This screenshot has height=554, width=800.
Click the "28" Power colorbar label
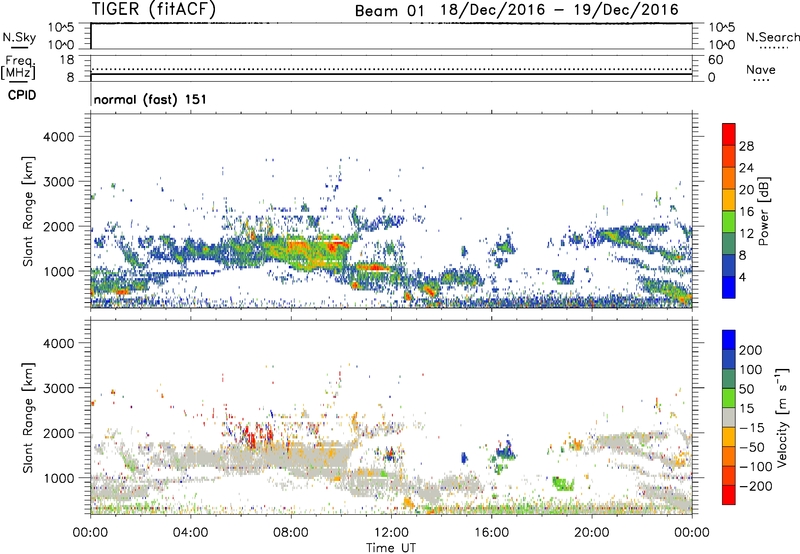746,146
